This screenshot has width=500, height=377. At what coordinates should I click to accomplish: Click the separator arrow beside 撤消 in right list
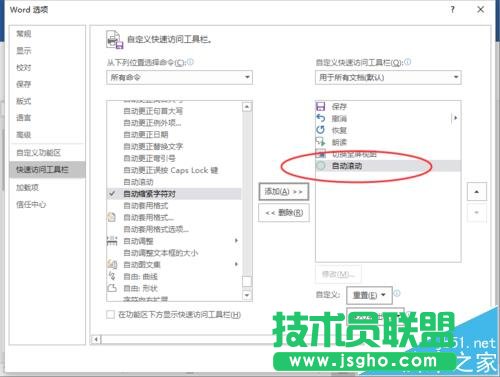455,118
